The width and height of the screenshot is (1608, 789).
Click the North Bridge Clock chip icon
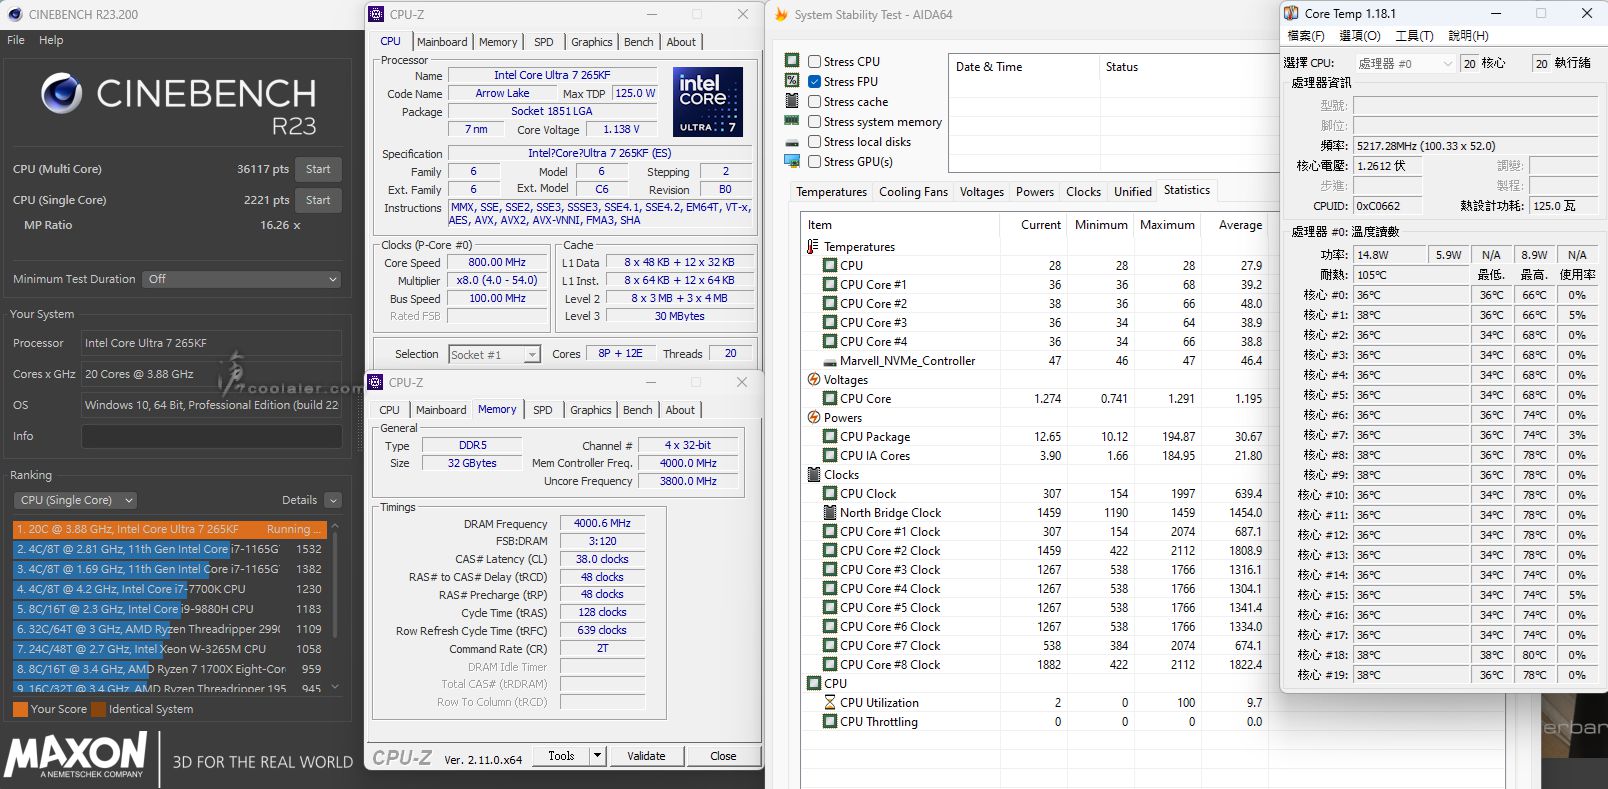coord(830,512)
